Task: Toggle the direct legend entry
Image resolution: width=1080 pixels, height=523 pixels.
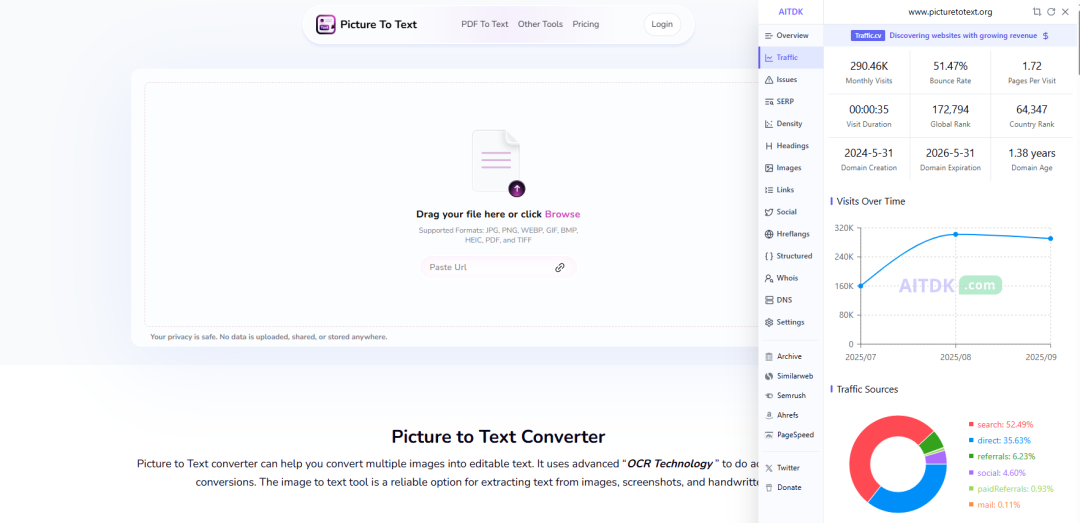Action: point(999,440)
